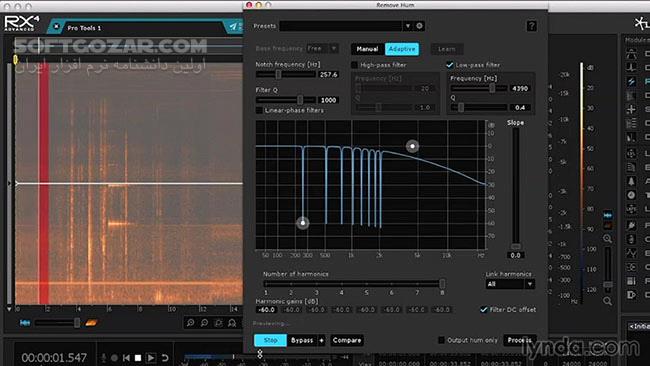This screenshot has width=650, height=366.
Task: Open the Gain module icon
Action: 631,239
